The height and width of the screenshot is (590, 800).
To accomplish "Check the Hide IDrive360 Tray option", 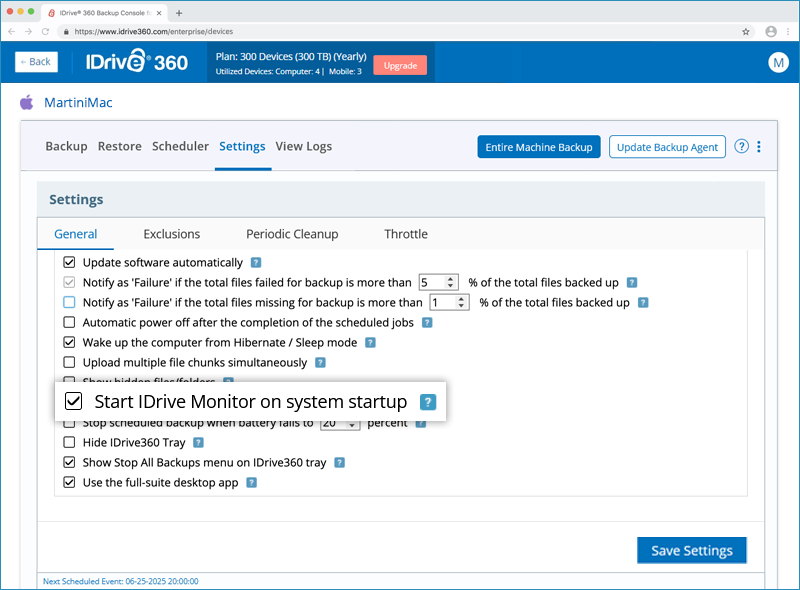I will 69,442.
